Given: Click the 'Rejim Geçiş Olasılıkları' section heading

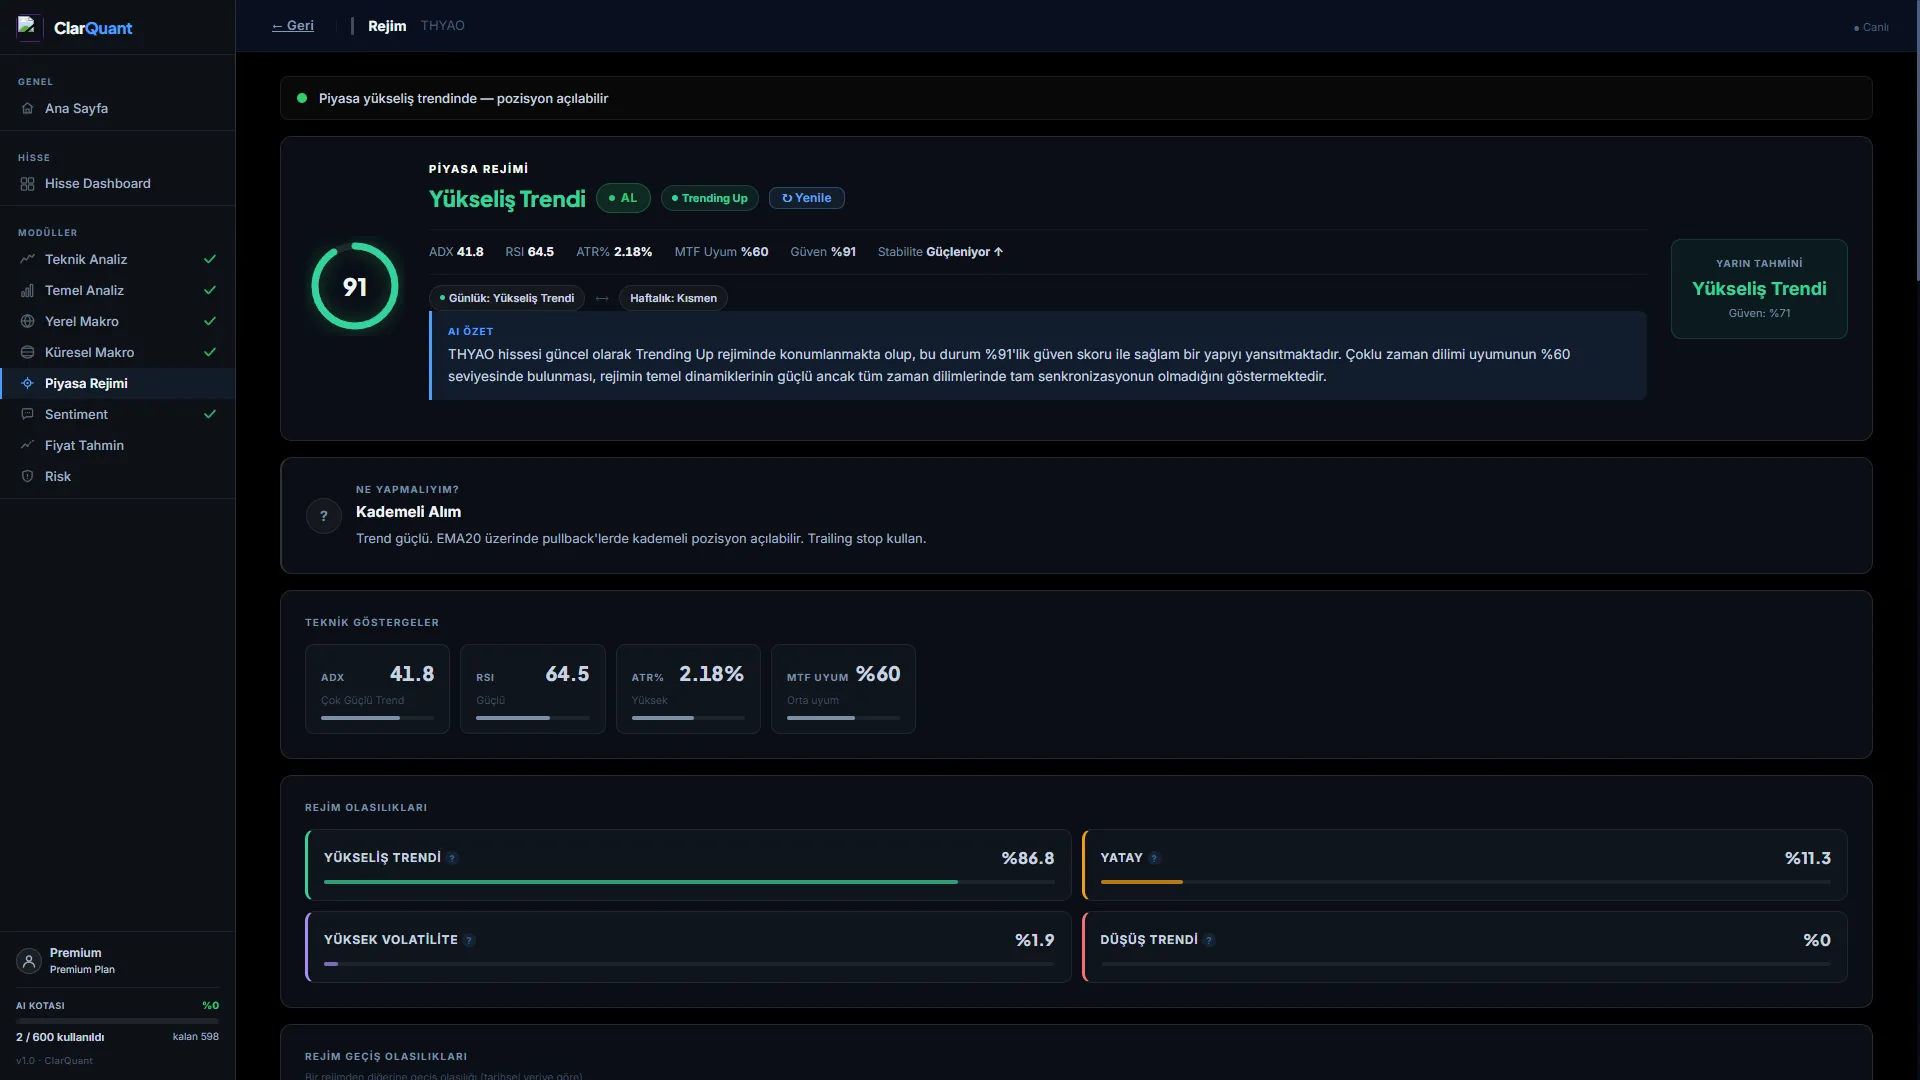Looking at the screenshot, I should pyautogui.click(x=386, y=1057).
